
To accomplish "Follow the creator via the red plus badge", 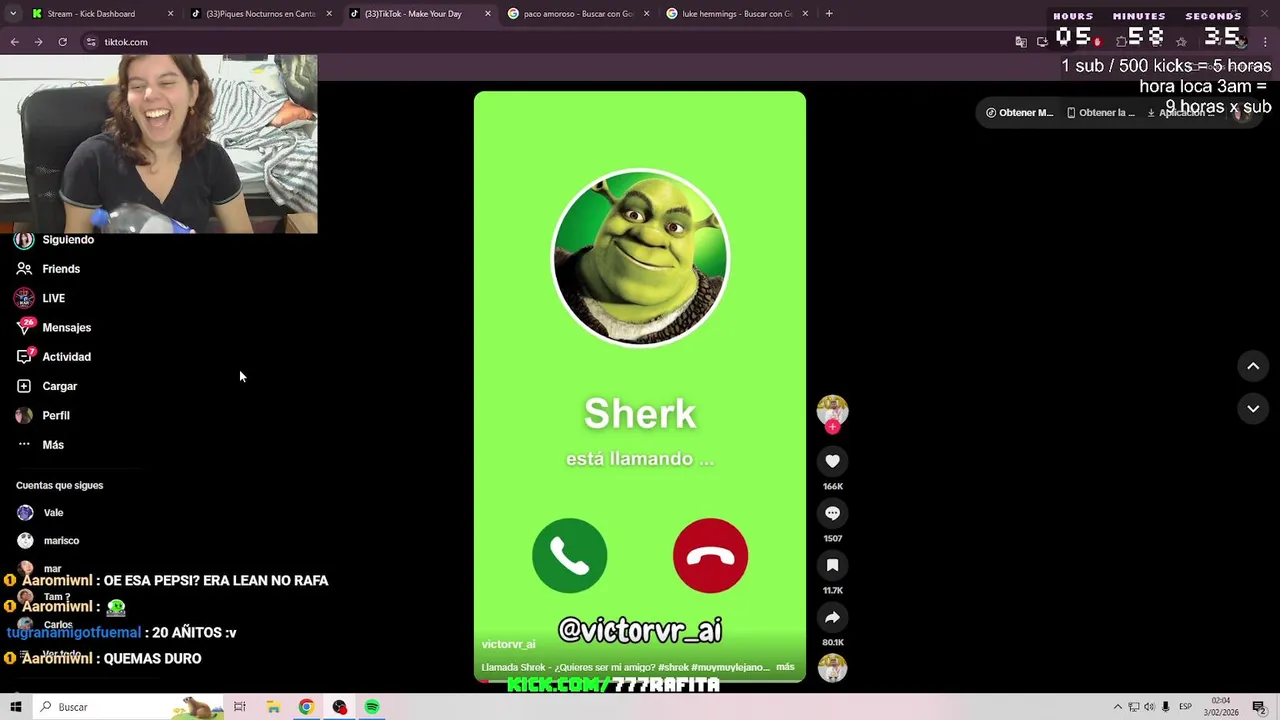I will pos(832,427).
